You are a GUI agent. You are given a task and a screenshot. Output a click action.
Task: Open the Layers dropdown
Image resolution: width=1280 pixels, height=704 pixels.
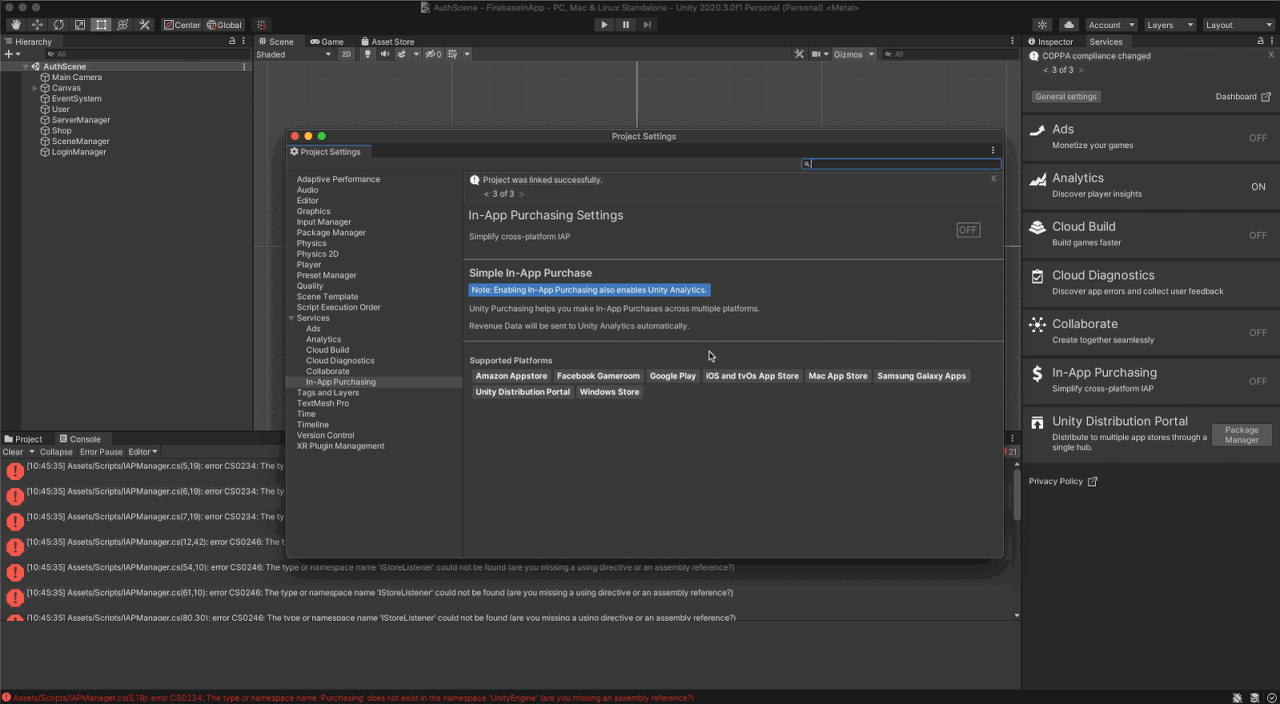(x=1169, y=25)
